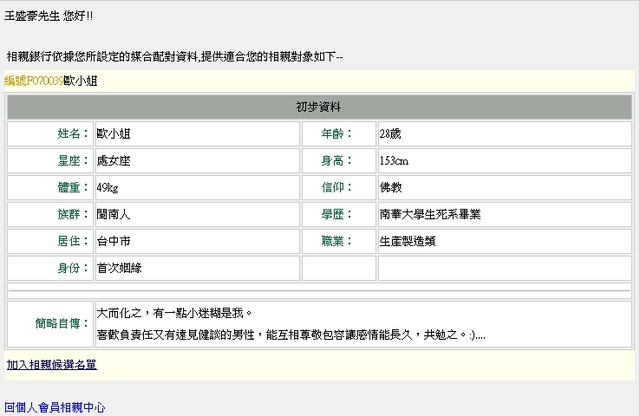Image resolution: width=640 pixels, height=416 pixels.
Task: Click the 28歲 age value
Action: click(x=391, y=134)
